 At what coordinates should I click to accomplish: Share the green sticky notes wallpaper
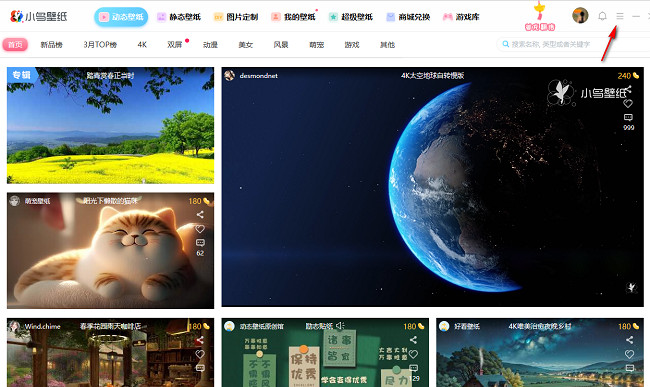coord(413,340)
